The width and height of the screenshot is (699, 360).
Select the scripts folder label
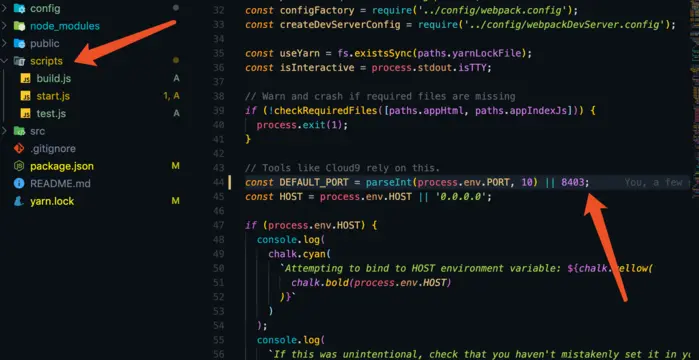[46, 61]
